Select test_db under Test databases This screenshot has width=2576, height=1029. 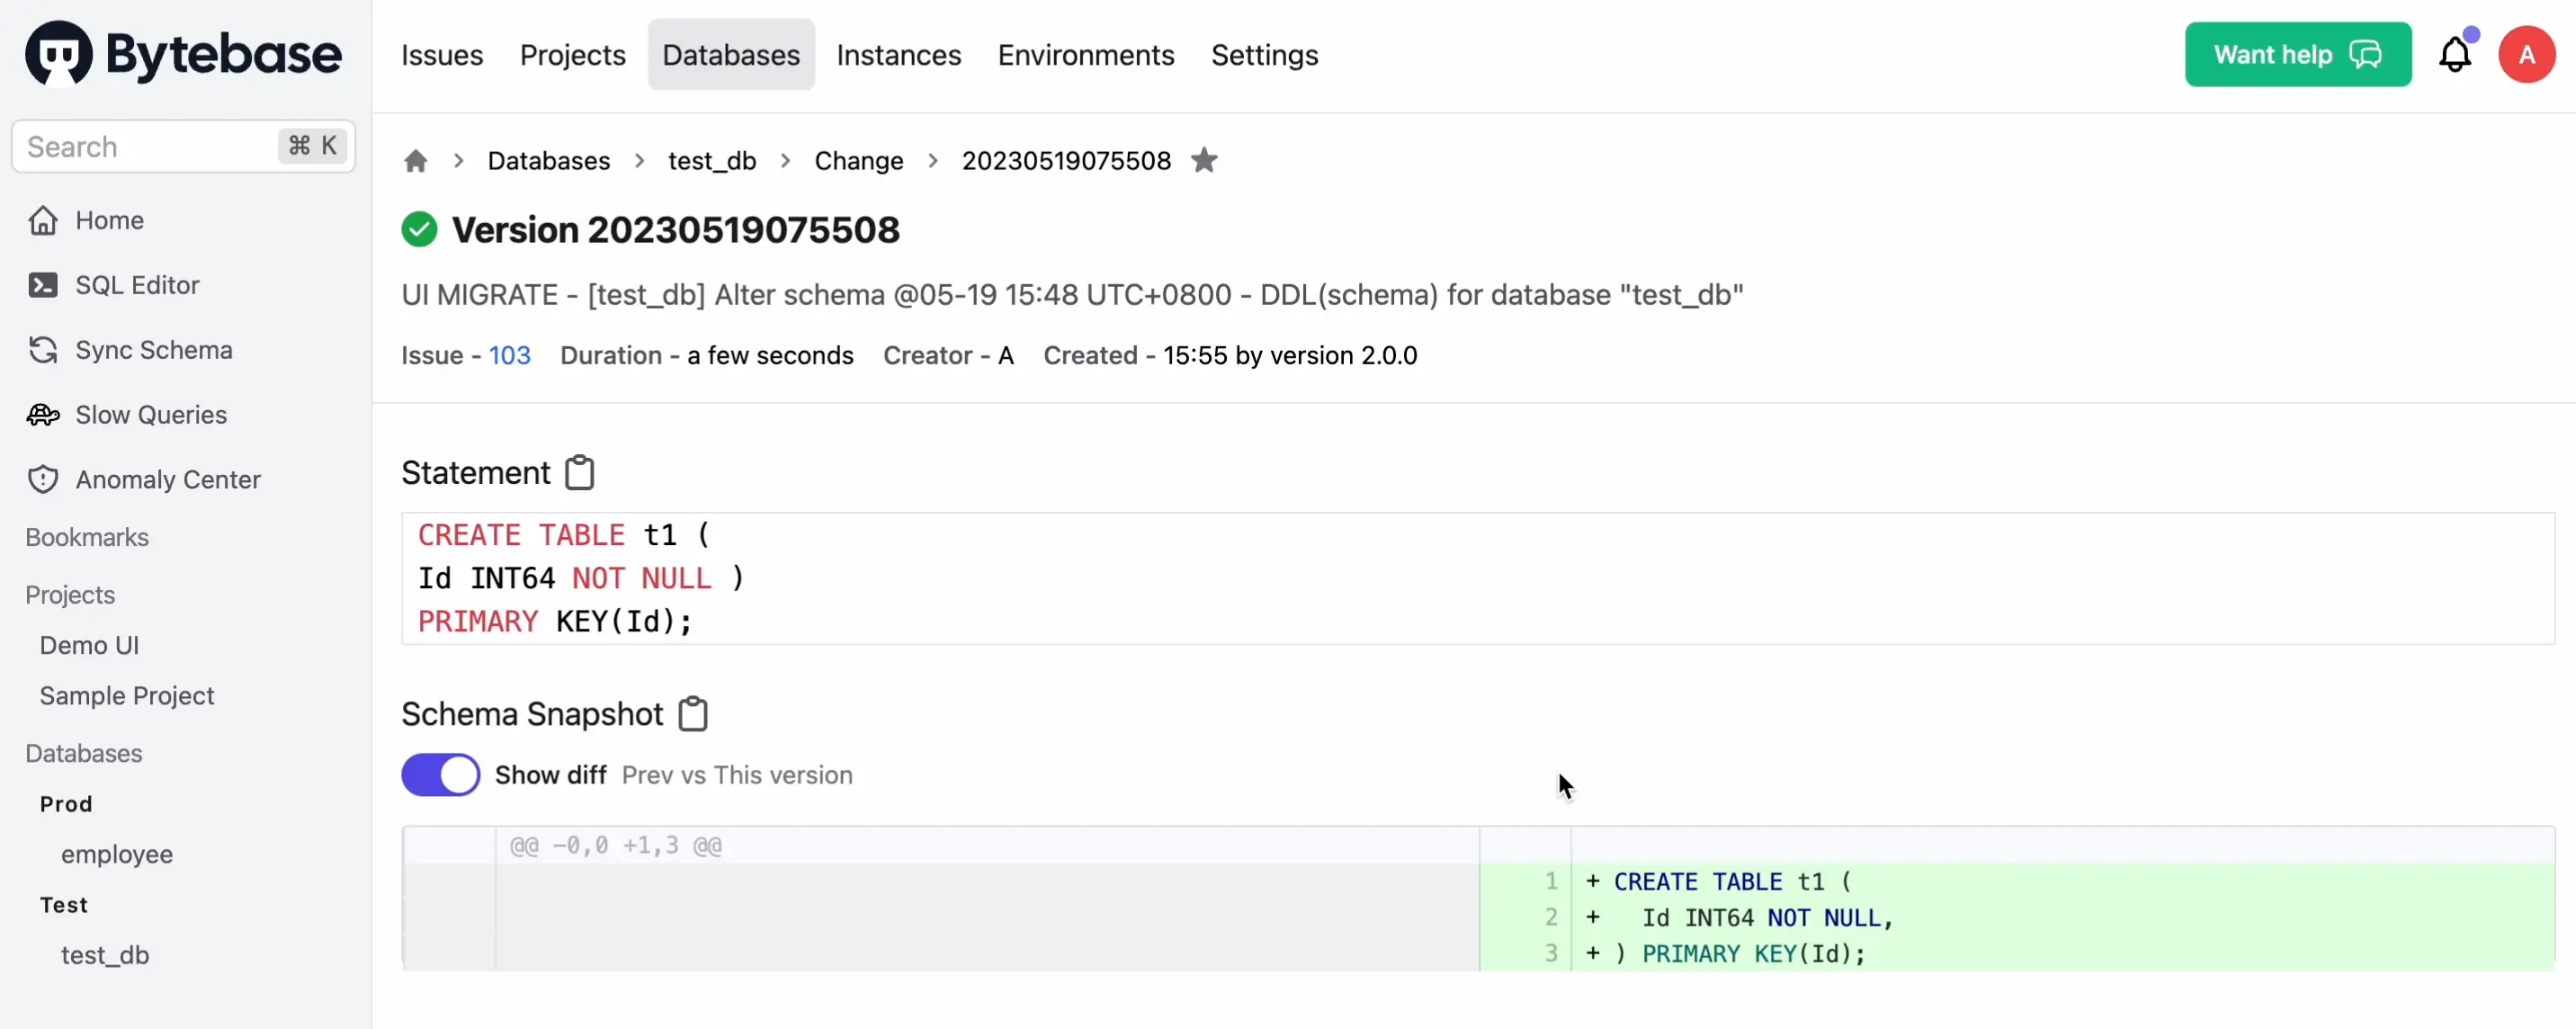(x=105, y=955)
